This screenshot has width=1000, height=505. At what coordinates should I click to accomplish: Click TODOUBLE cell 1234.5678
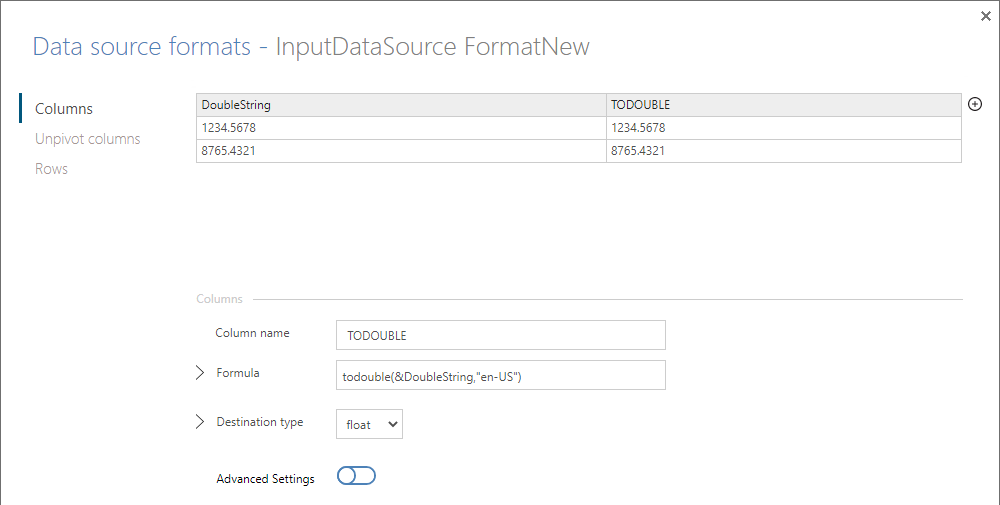[x=784, y=128]
